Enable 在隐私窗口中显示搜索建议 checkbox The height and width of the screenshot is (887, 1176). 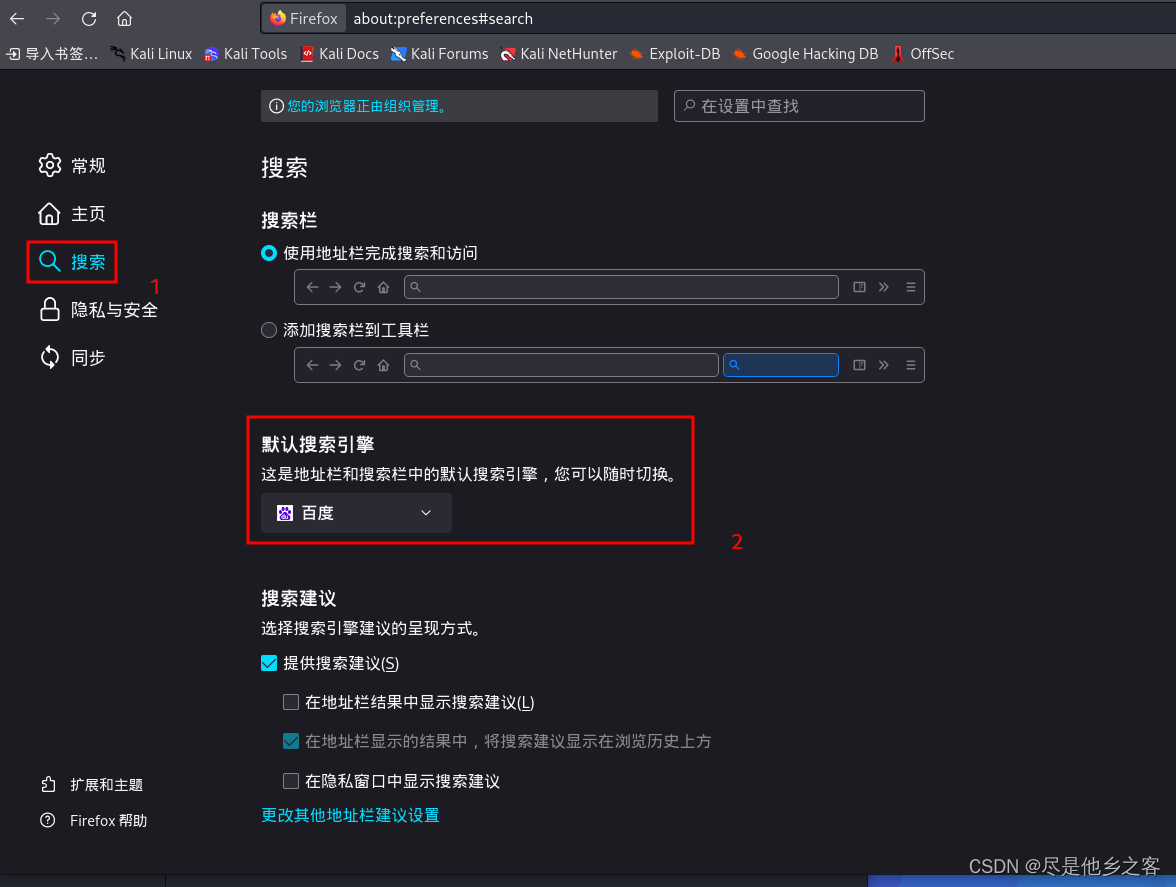[x=290, y=781]
